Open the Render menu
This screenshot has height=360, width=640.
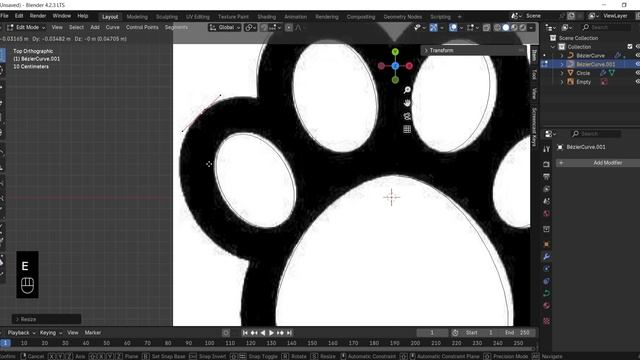[38, 16]
